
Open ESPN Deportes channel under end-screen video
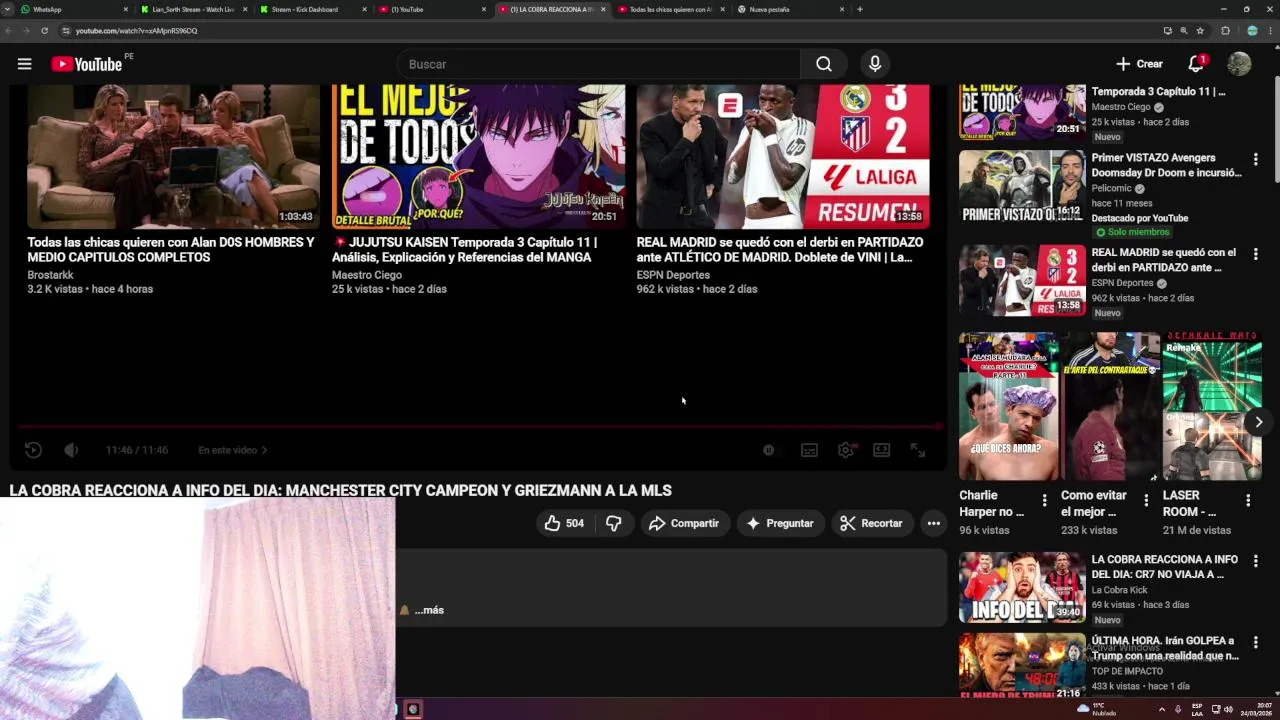(x=673, y=275)
